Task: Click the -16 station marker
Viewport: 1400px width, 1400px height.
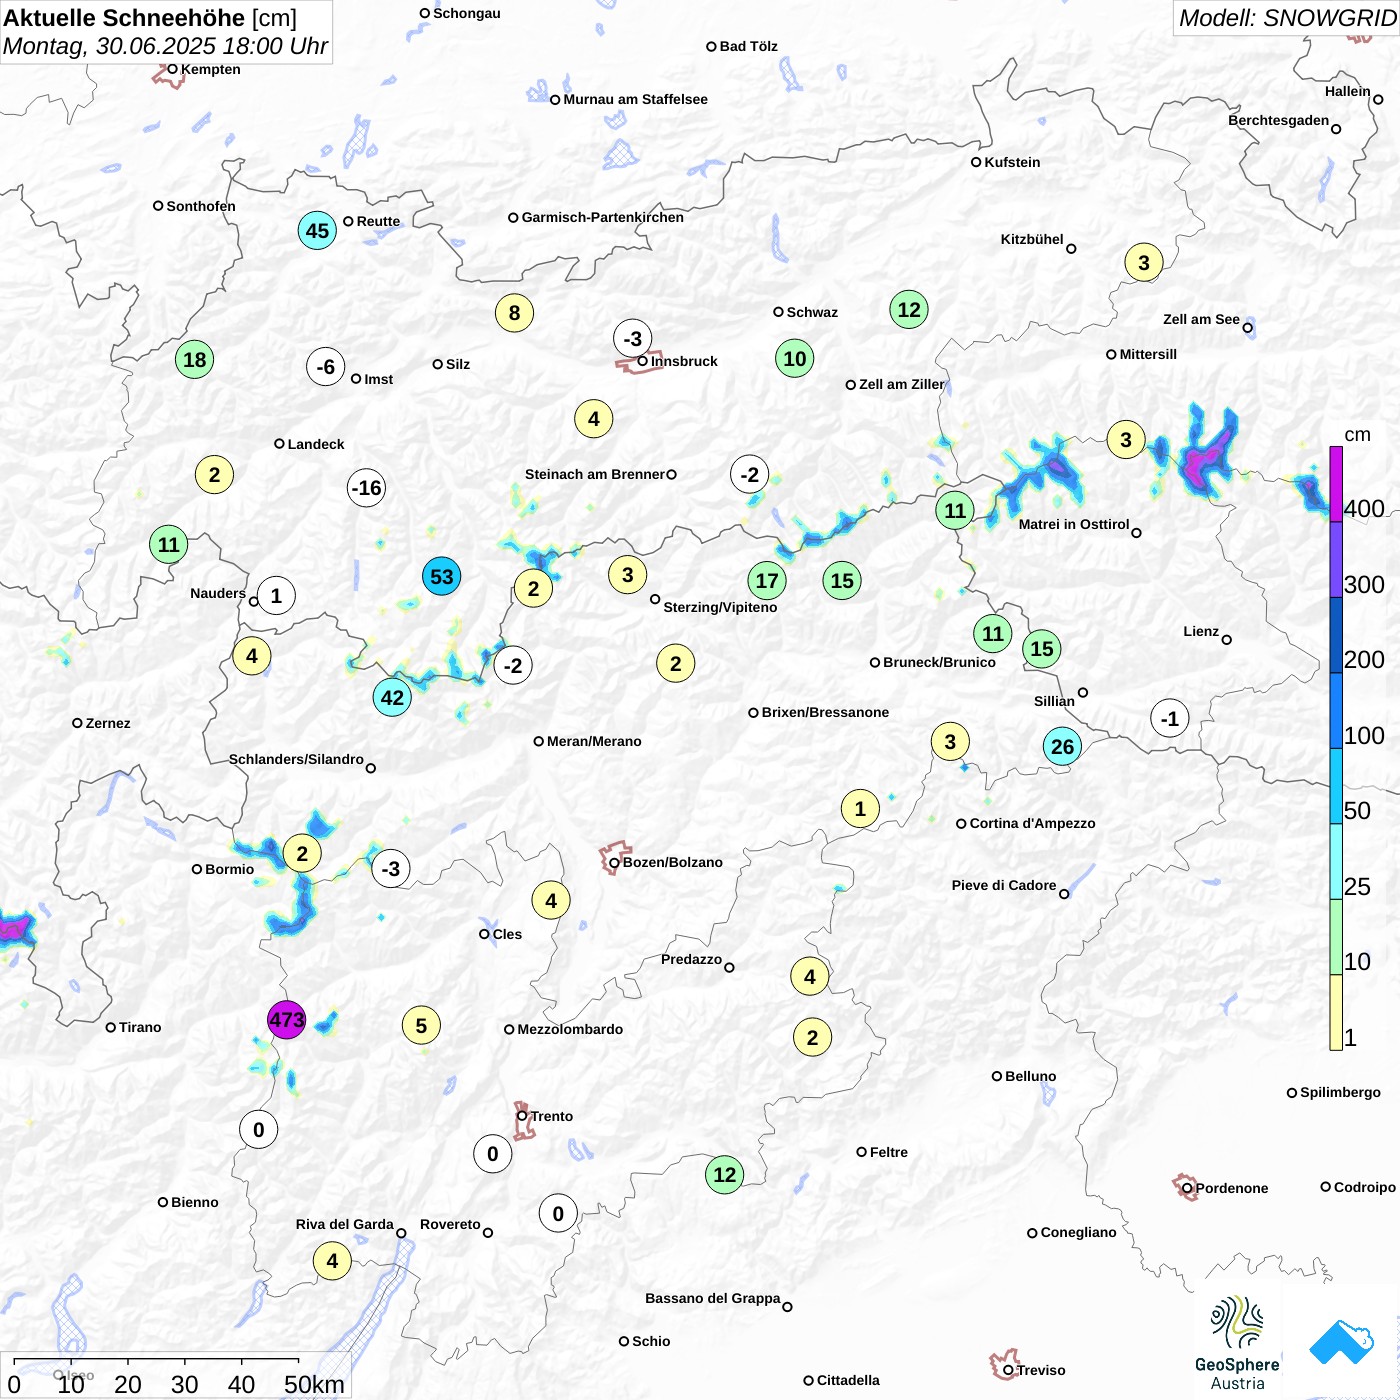Action: pos(366,488)
